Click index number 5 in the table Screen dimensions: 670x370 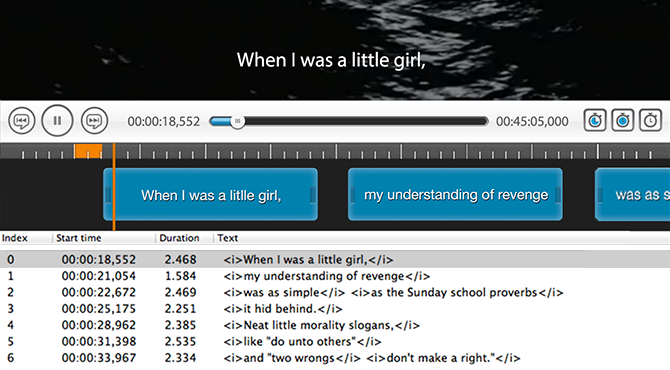(x=11, y=341)
